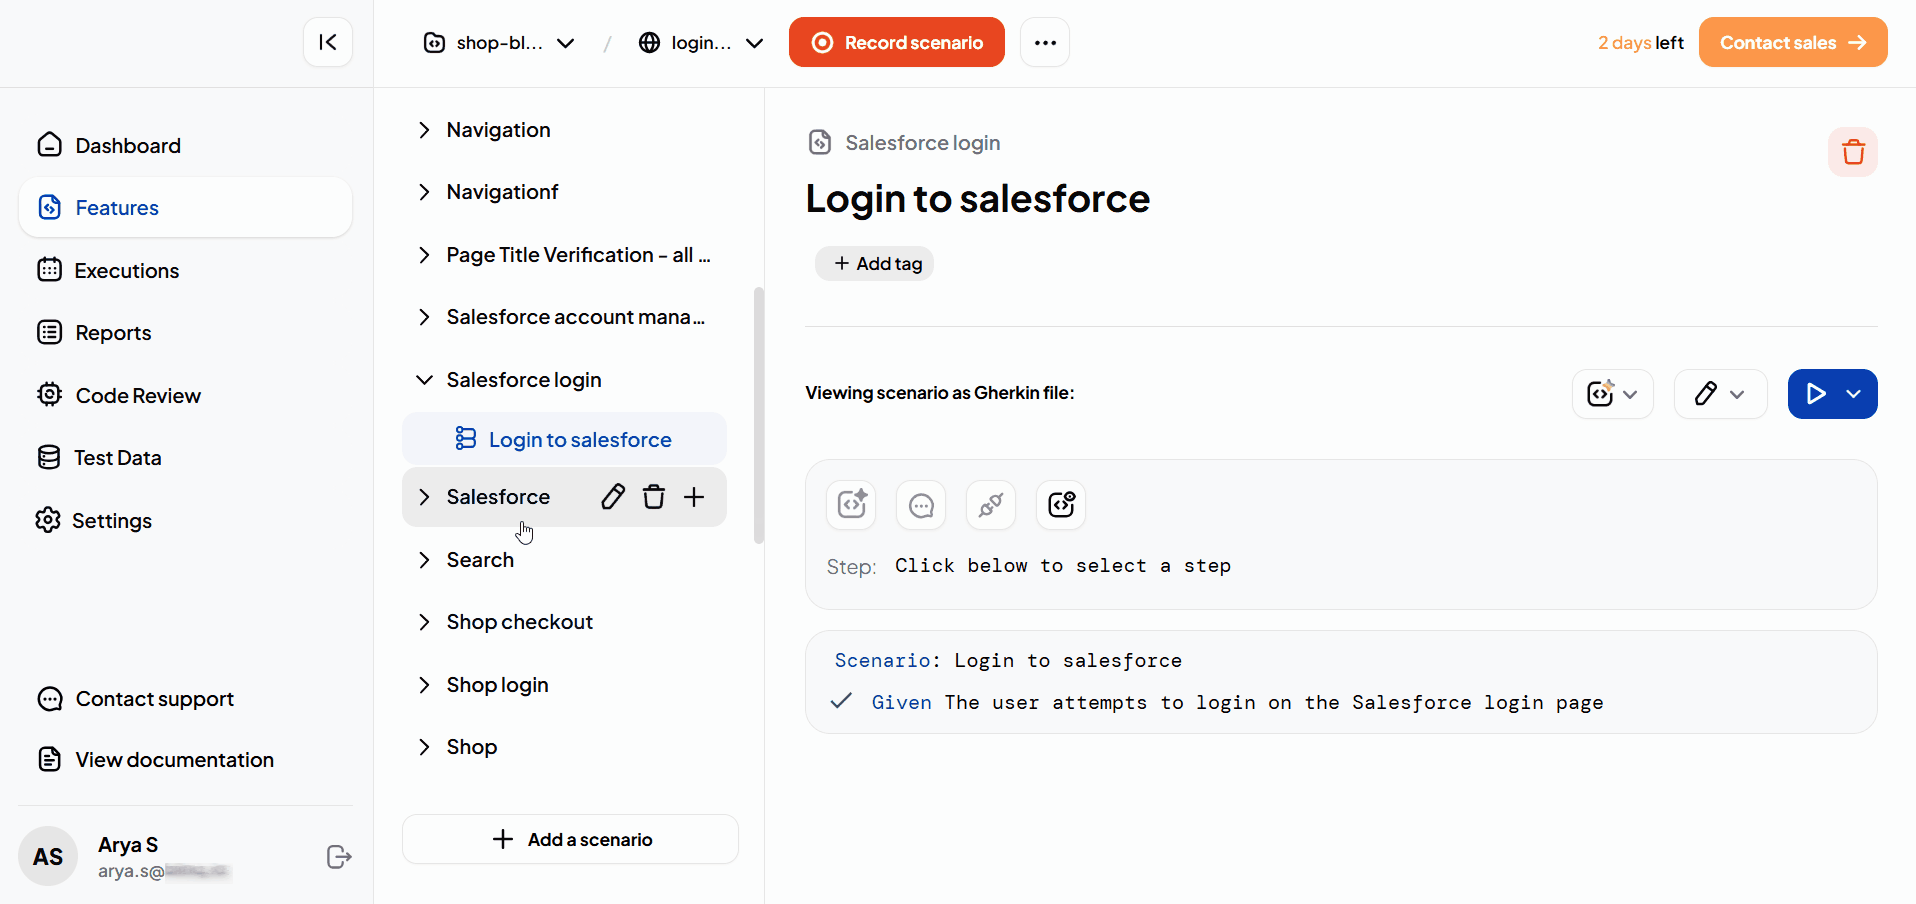This screenshot has width=1916, height=904.
Task: Click the plug connector step icon
Action: click(991, 505)
